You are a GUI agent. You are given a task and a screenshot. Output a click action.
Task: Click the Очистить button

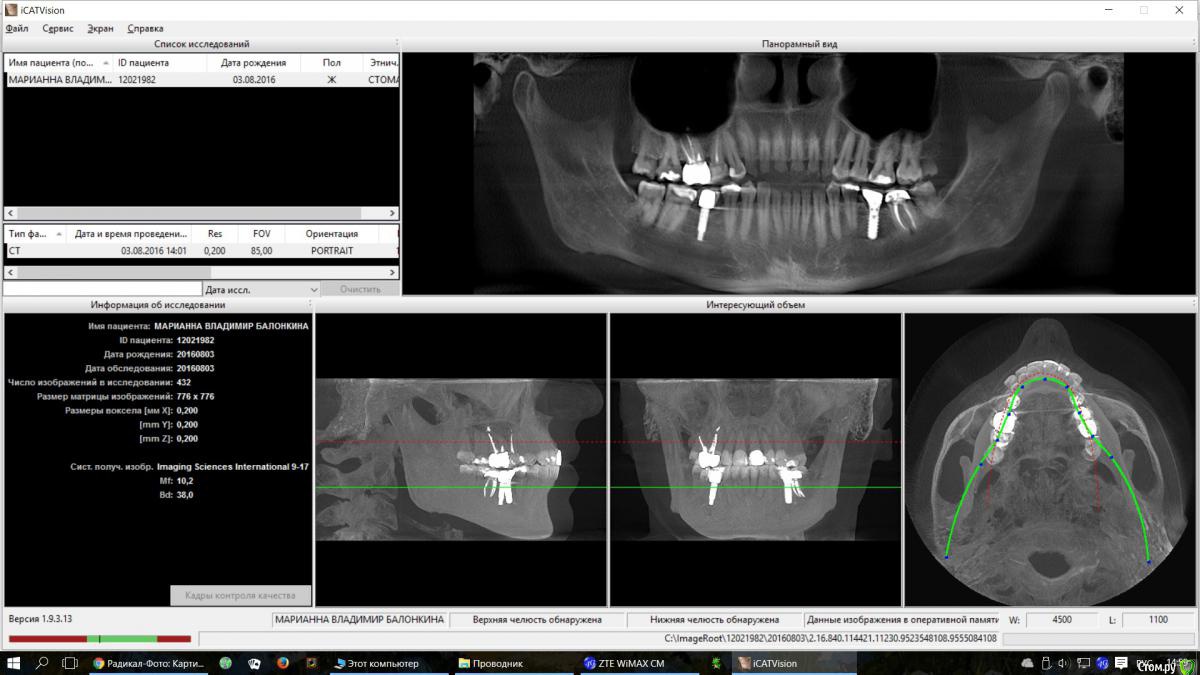point(360,289)
